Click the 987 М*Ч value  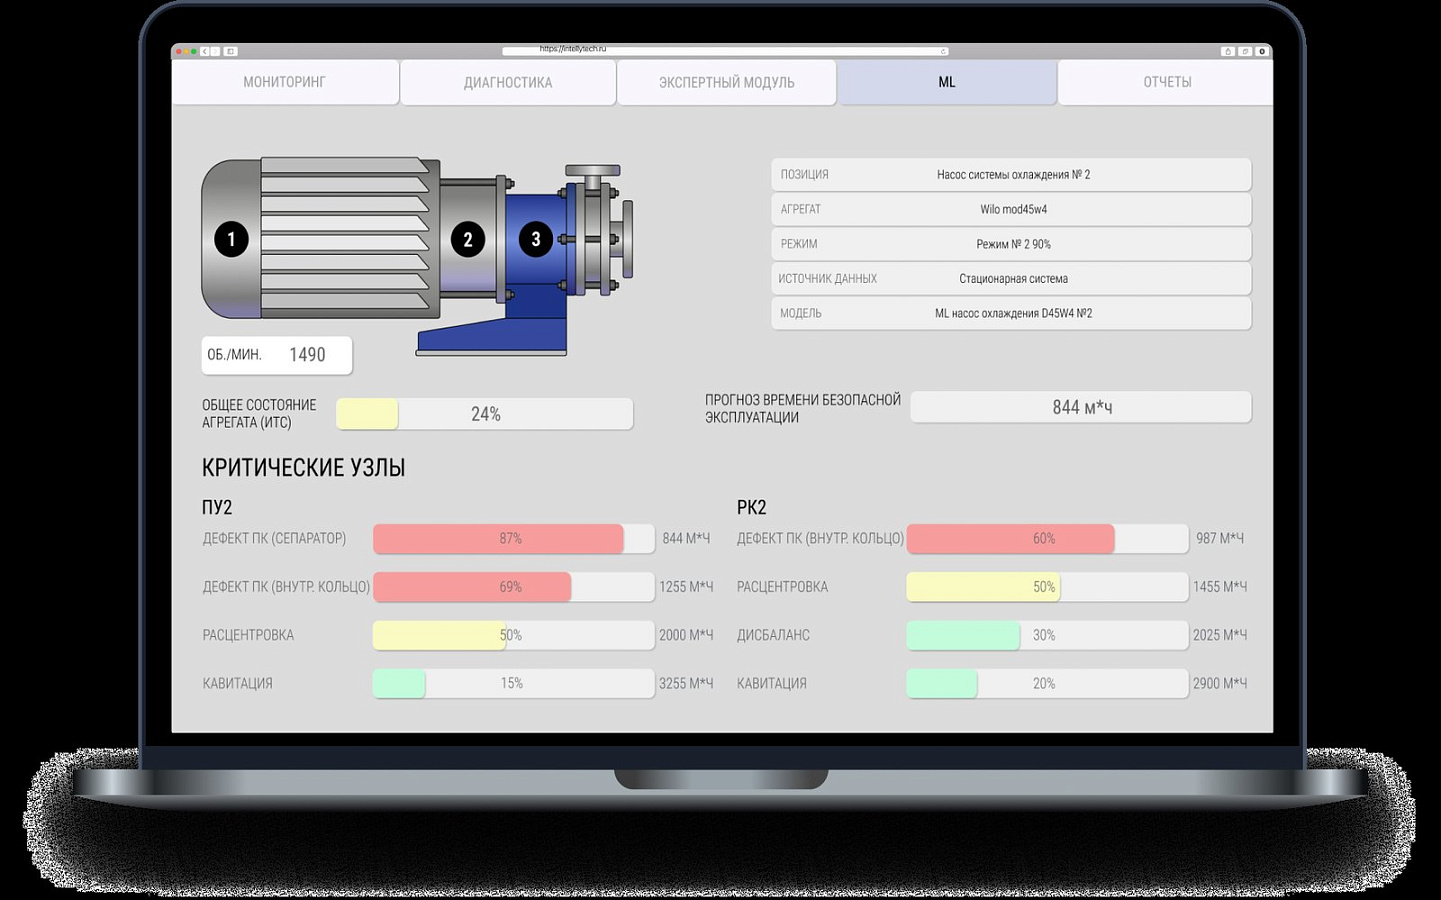tap(1220, 538)
